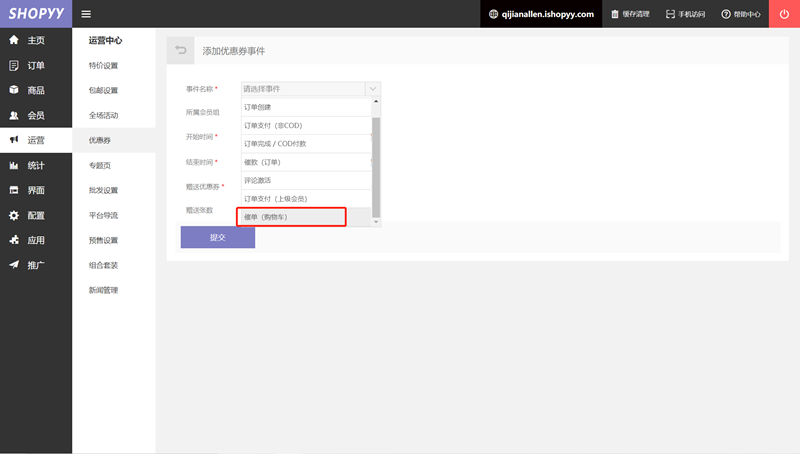Submit the form with 提交 button
The height and width of the screenshot is (454, 800).
[x=218, y=237]
